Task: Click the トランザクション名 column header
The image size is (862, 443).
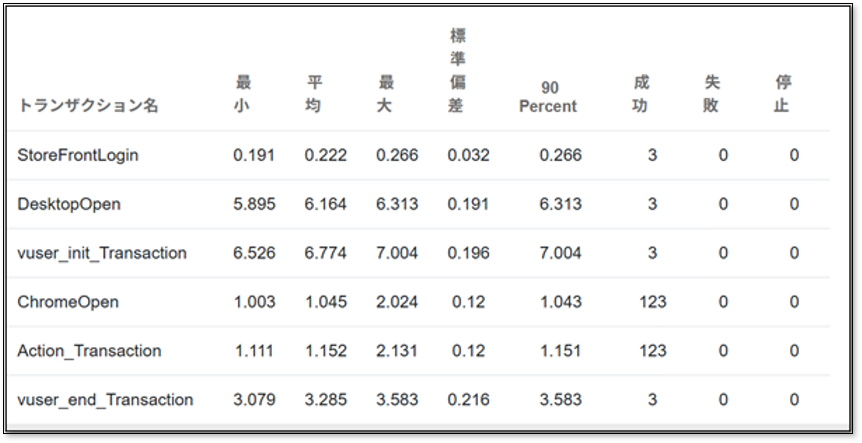Action: pos(88,106)
